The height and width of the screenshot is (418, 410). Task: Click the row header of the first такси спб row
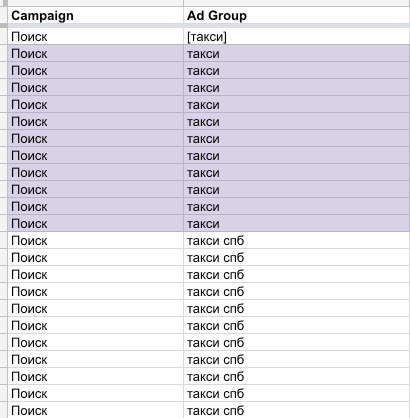(x=4, y=240)
